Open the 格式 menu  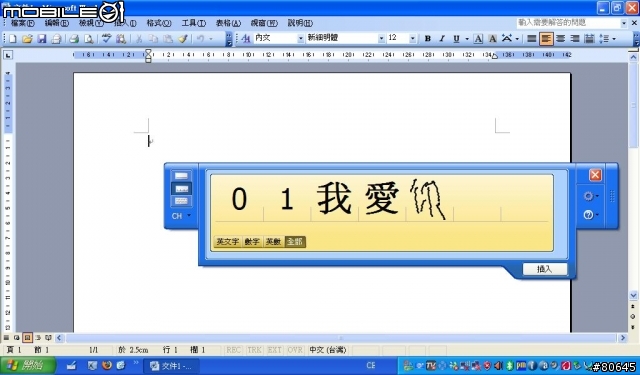(x=159, y=23)
